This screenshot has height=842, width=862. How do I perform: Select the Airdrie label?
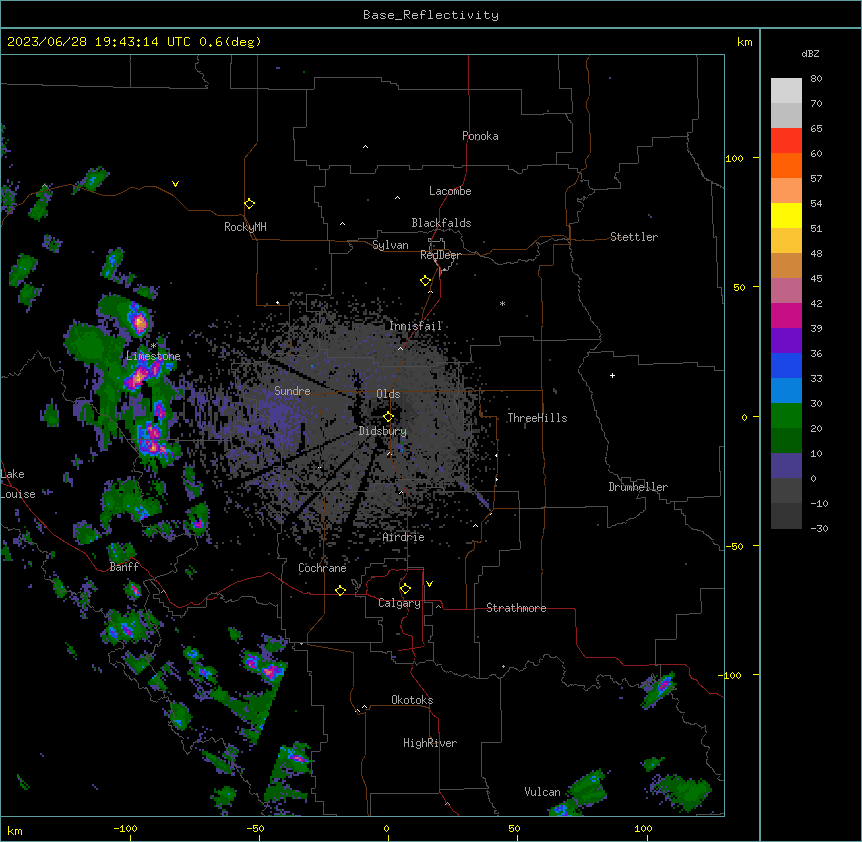[x=404, y=537]
